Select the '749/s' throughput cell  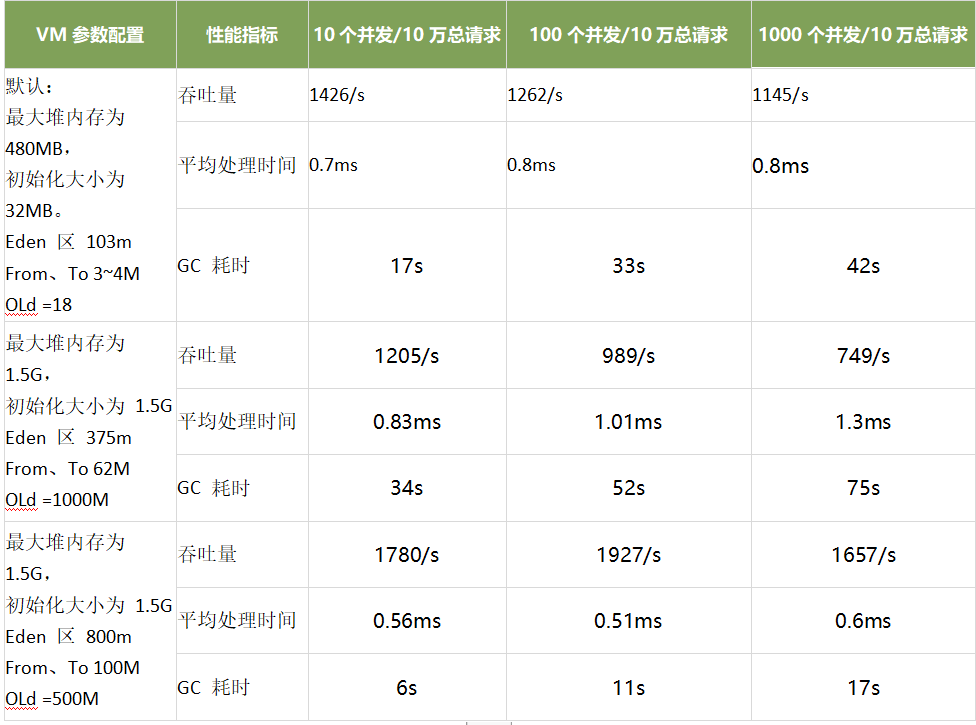click(x=863, y=355)
